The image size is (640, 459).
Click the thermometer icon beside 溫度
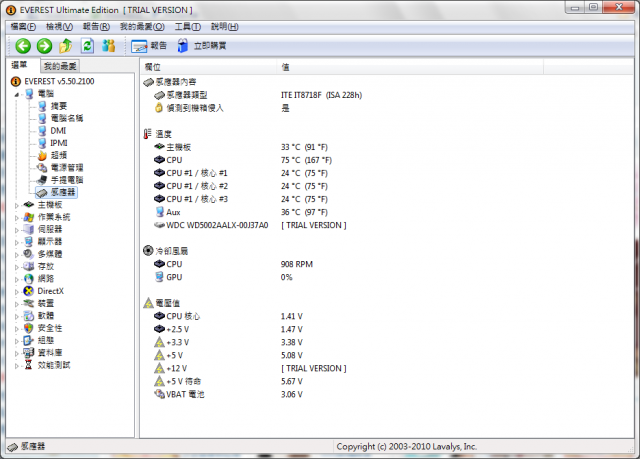[147, 134]
